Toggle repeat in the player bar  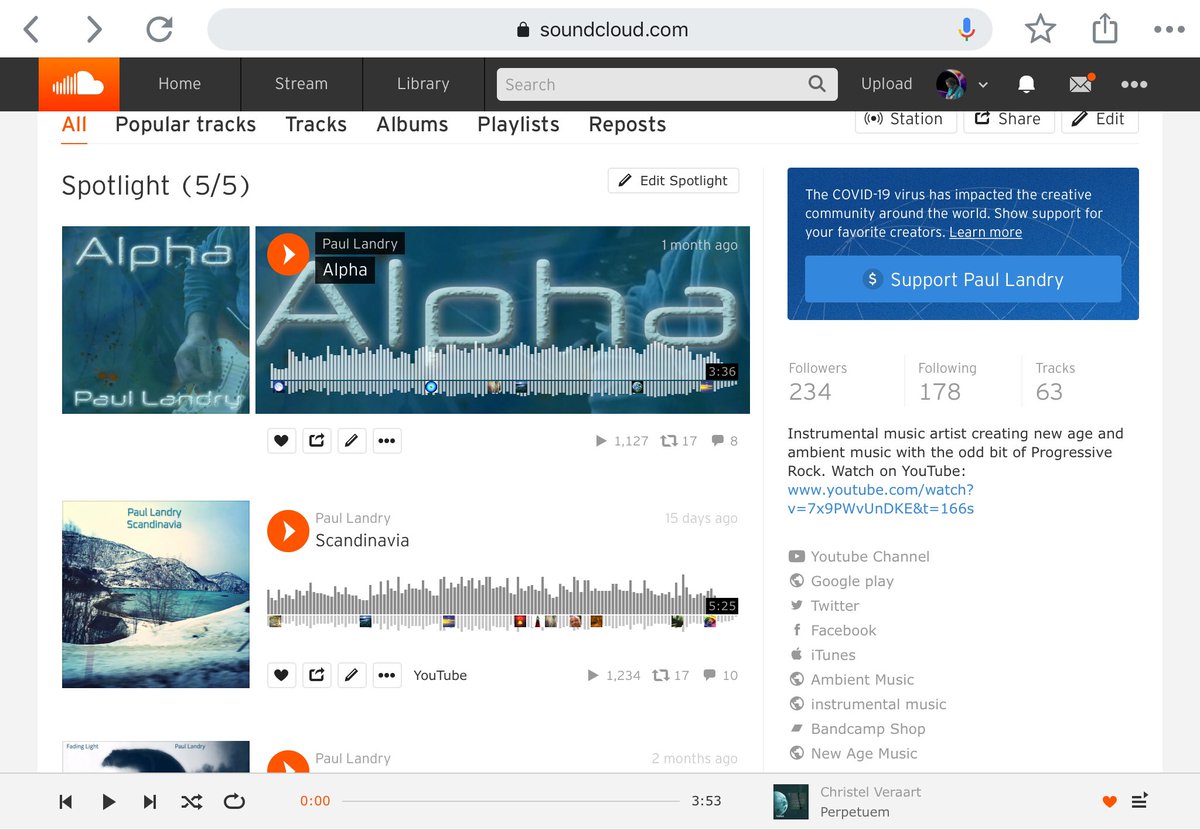234,801
